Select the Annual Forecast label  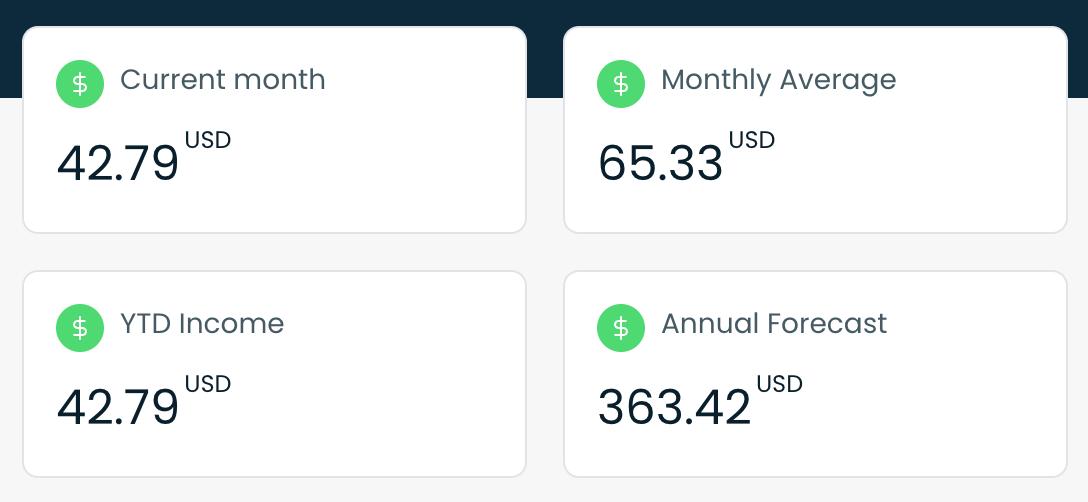pyautogui.click(x=774, y=324)
